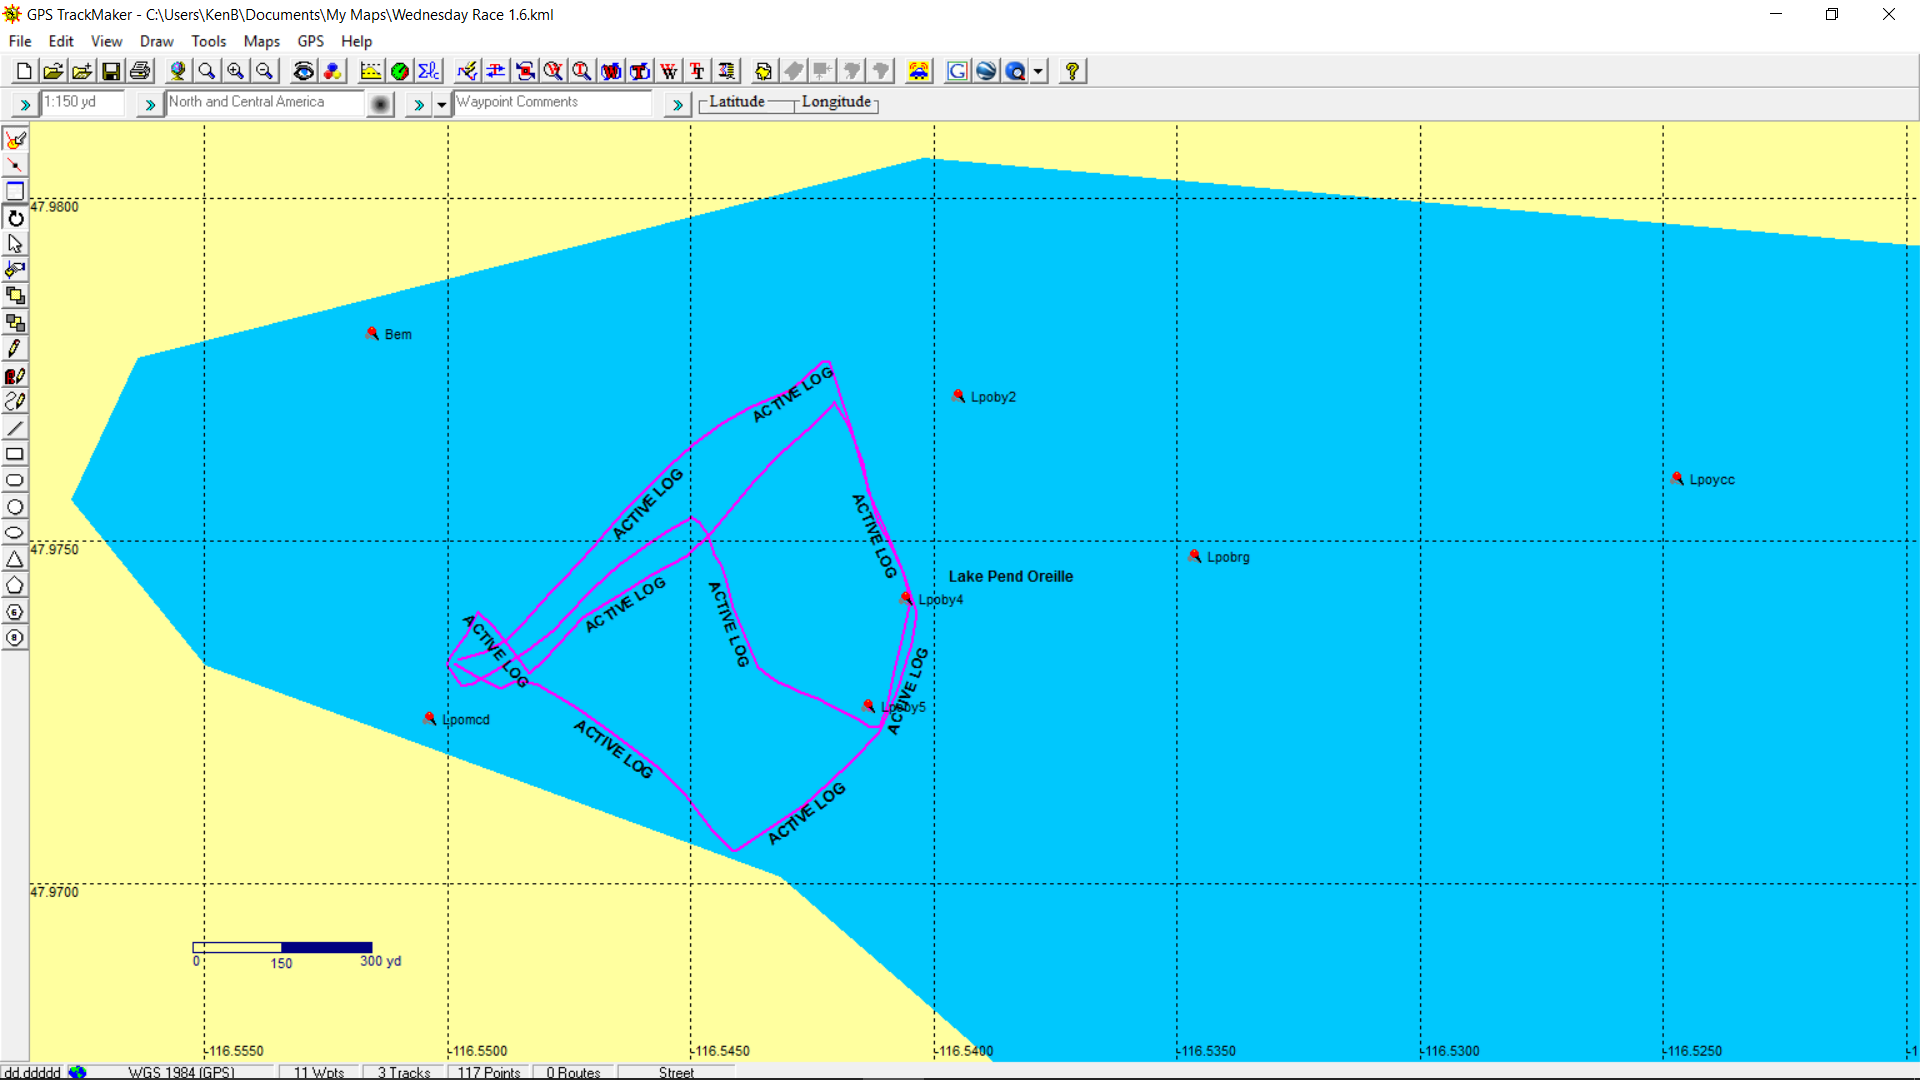The height and width of the screenshot is (1080, 1920).
Task: Toggle the rotate arrow tool
Action: (x=14, y=218)
